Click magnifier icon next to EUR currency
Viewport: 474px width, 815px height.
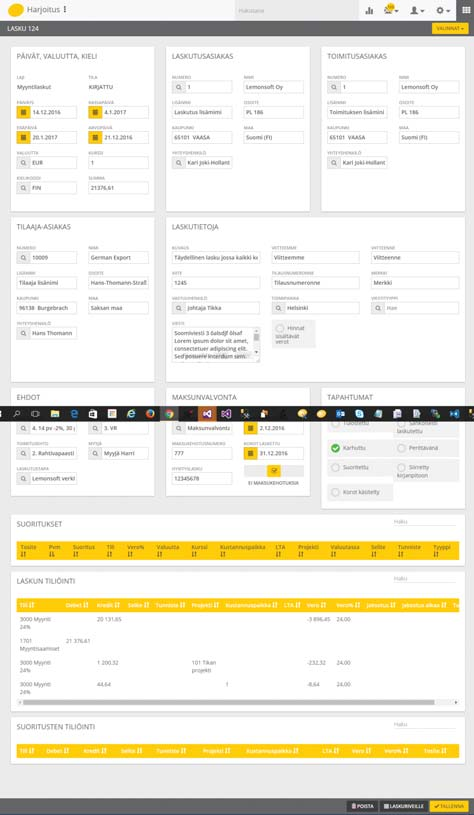23,163
